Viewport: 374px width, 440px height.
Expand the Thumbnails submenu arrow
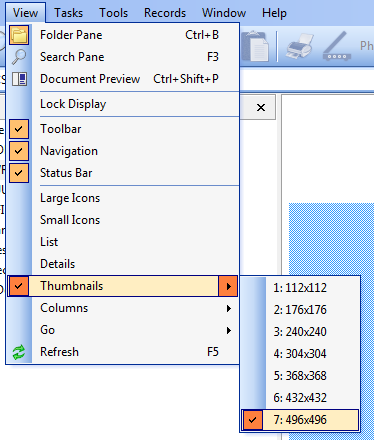point(228,286)
